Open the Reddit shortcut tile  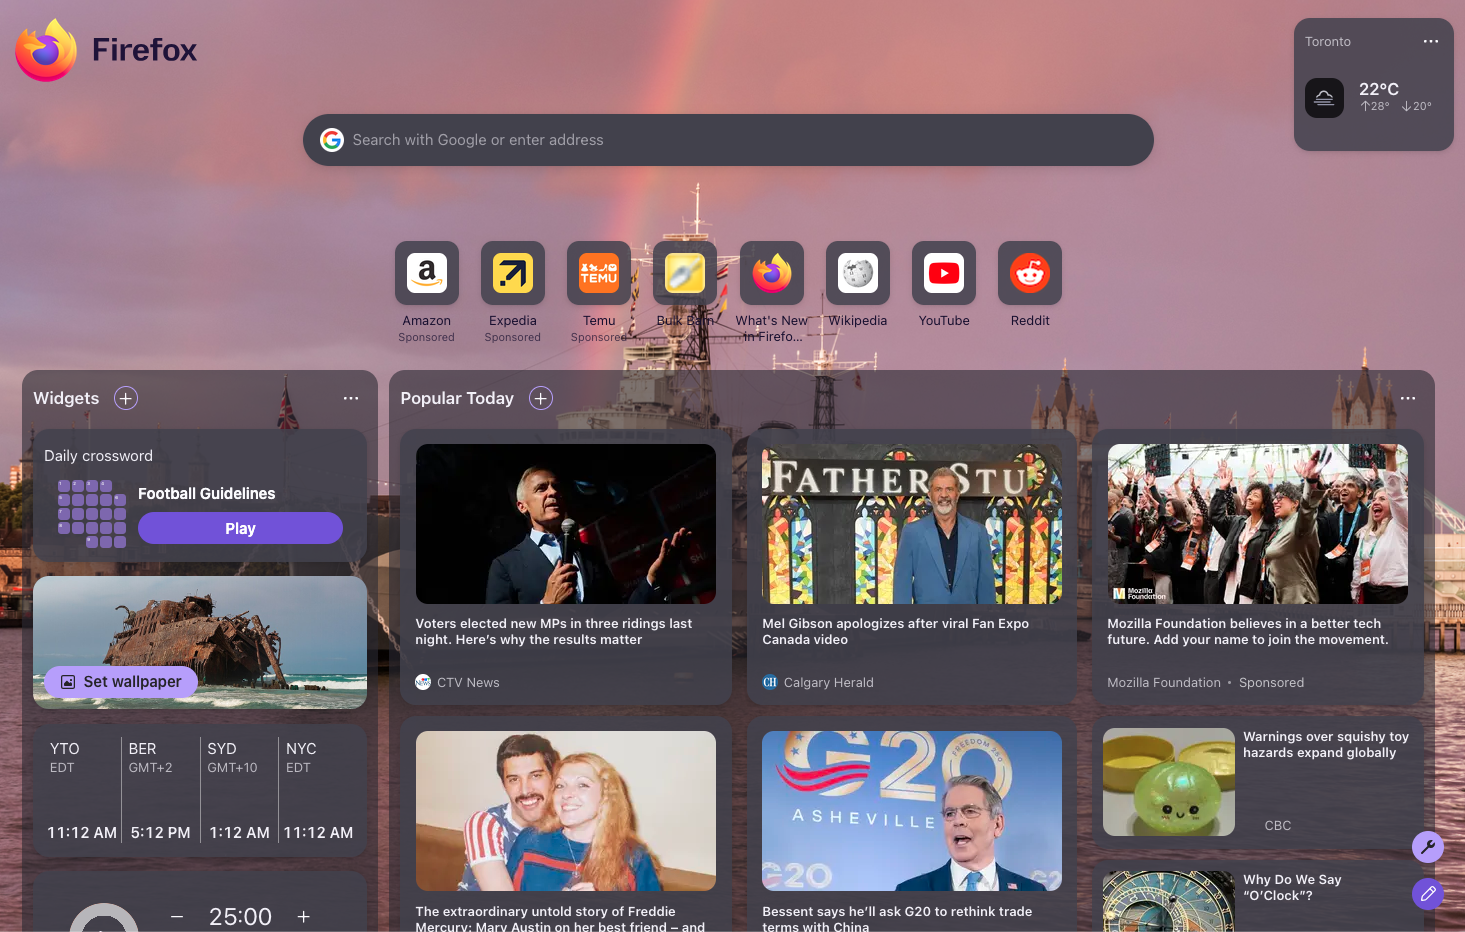(x=1030, y=273)
